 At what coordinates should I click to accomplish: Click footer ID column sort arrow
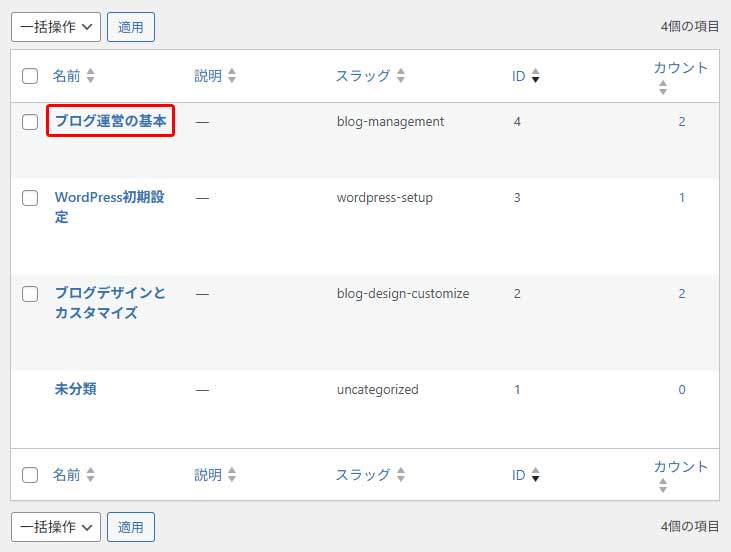point(535,476)
